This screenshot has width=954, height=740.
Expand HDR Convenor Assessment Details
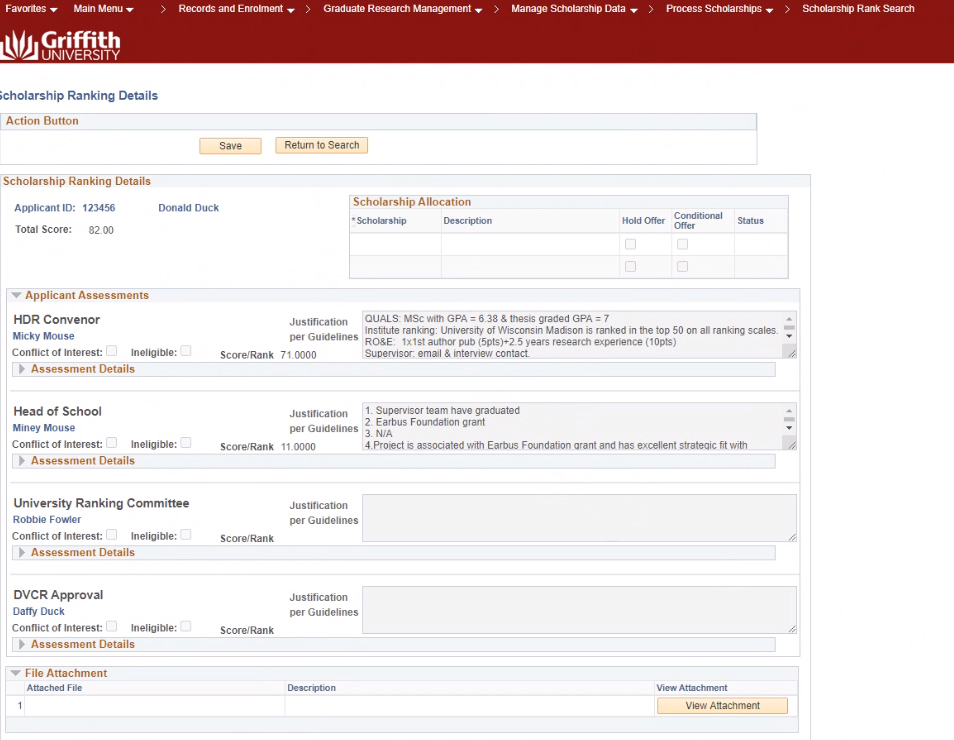tap(22, 369)
